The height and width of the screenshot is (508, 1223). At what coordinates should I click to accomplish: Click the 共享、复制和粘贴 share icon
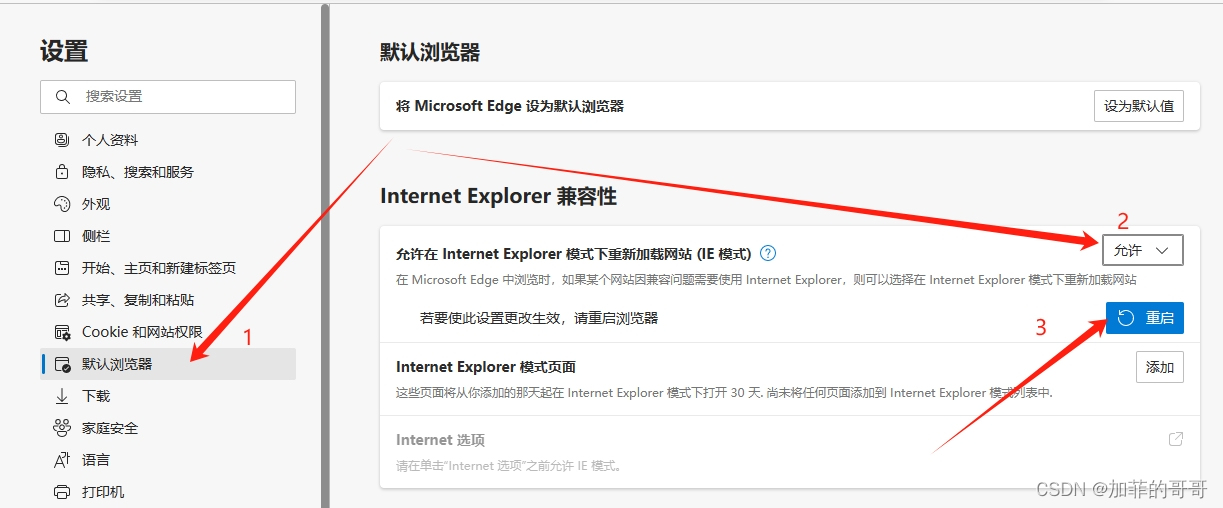(x=62, y=300)
